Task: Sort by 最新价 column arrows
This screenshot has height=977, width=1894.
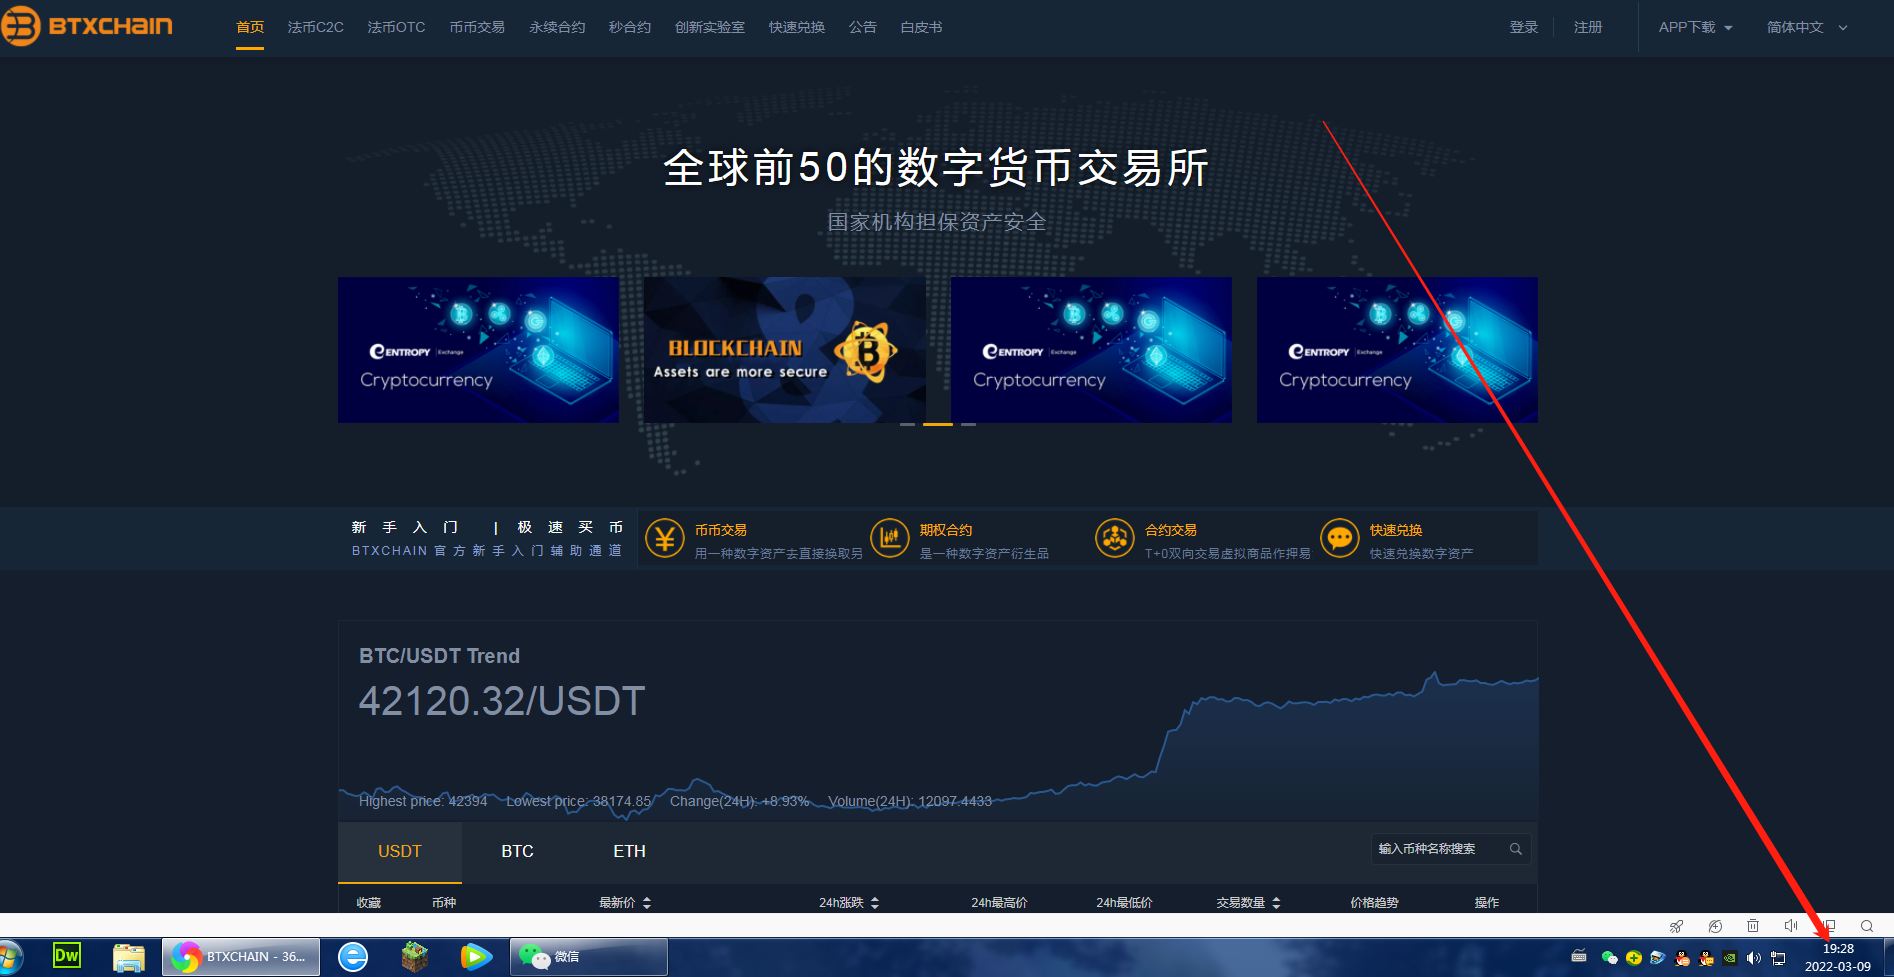Action: [647, 903]
